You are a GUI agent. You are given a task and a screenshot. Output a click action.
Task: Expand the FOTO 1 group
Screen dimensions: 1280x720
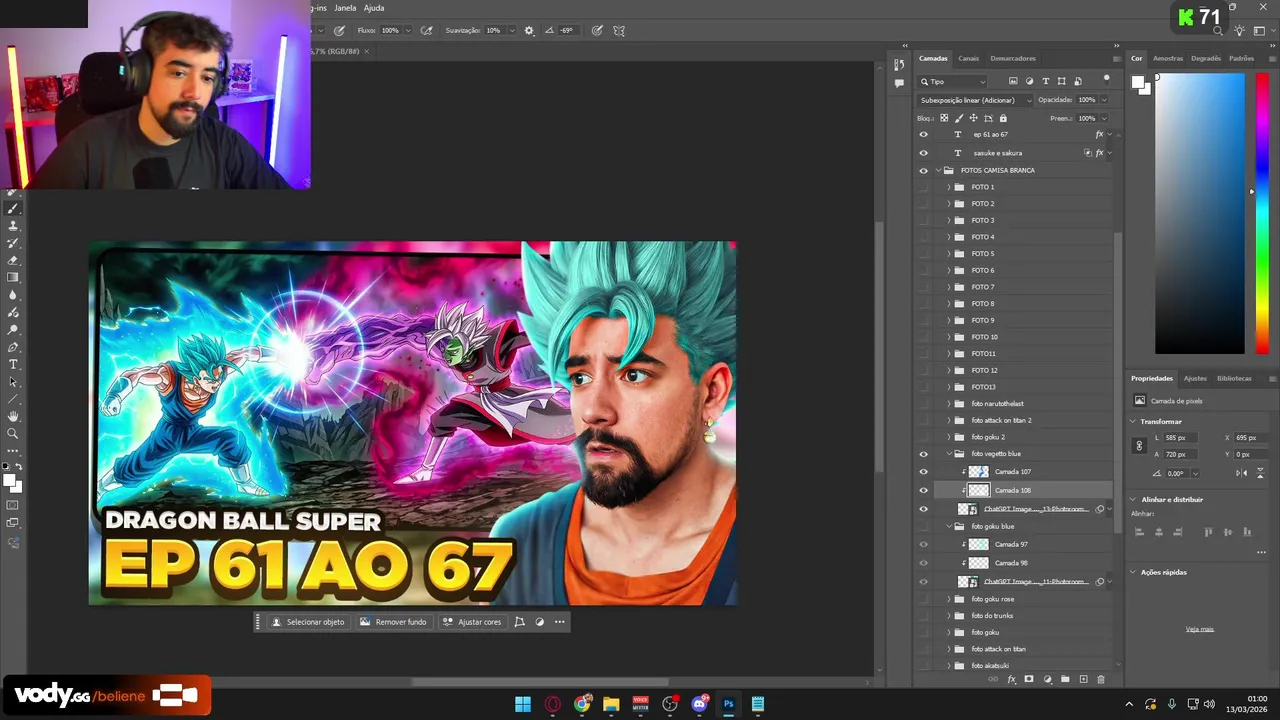coord(949,187)
